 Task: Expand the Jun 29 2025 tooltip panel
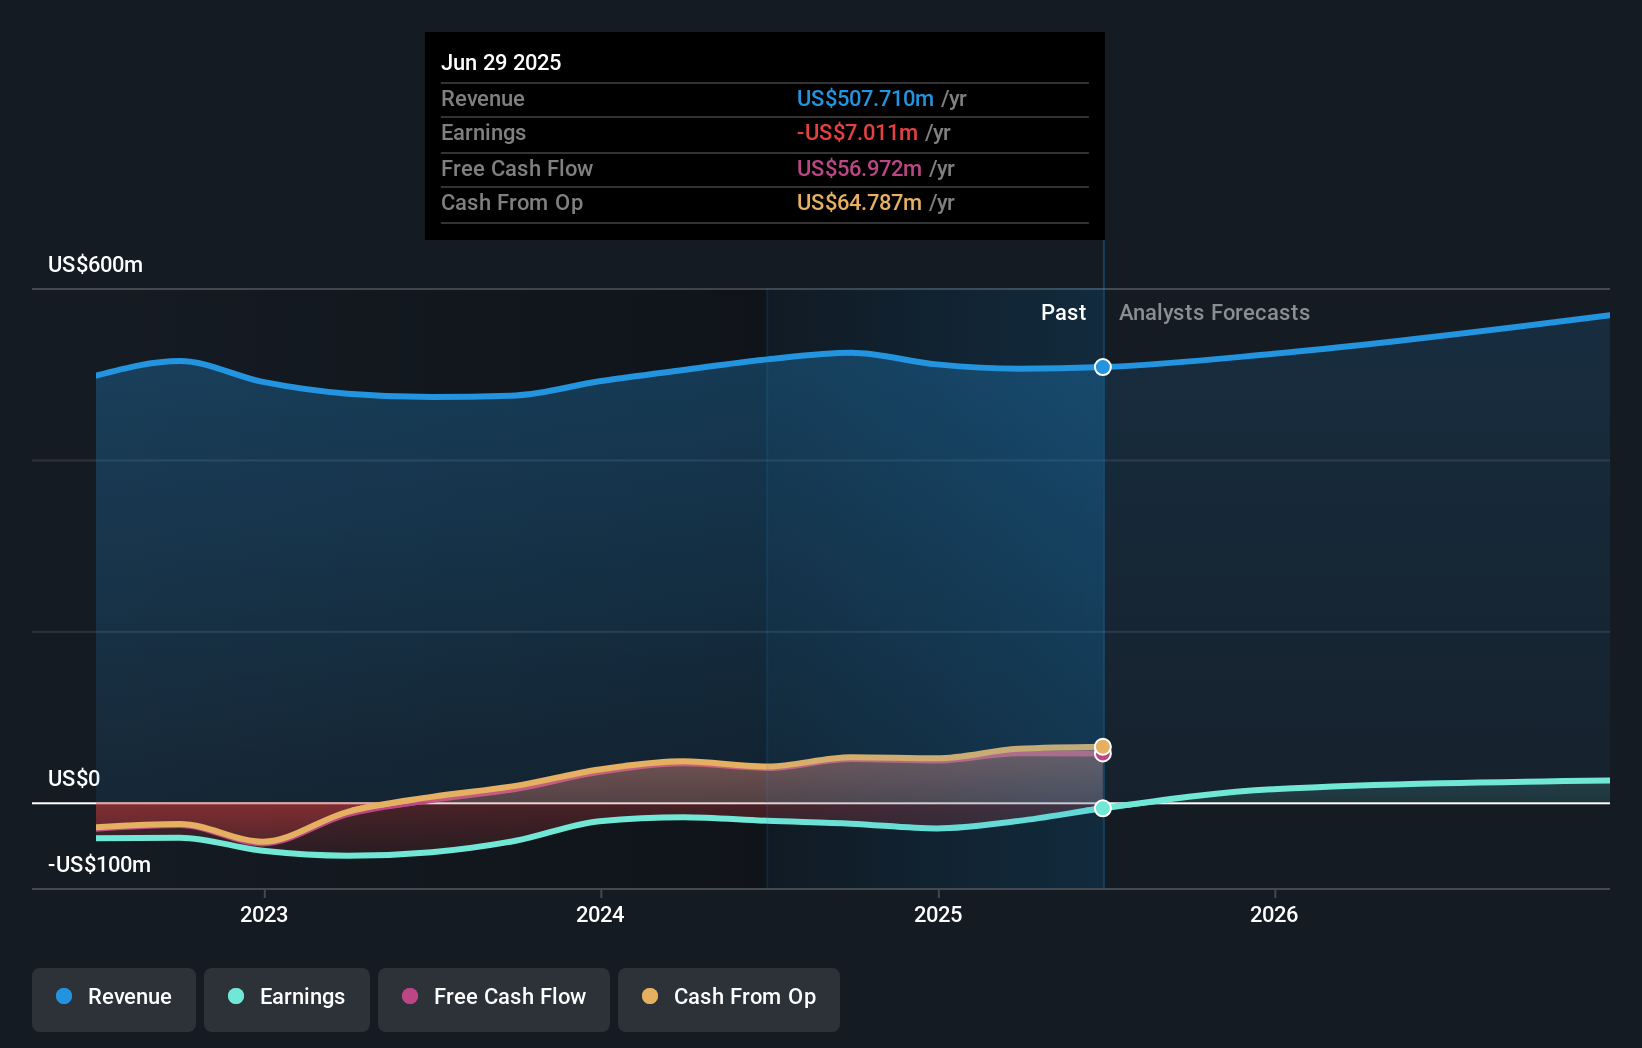coord(764,135)
